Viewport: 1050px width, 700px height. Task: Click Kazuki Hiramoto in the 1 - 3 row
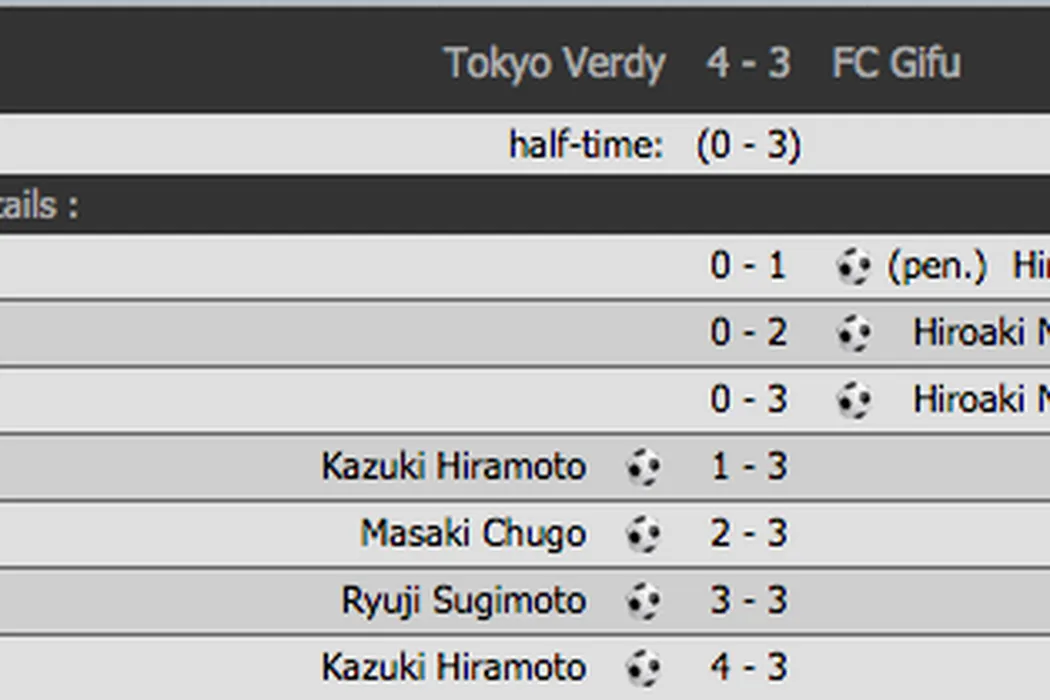[x=453, y=467]
